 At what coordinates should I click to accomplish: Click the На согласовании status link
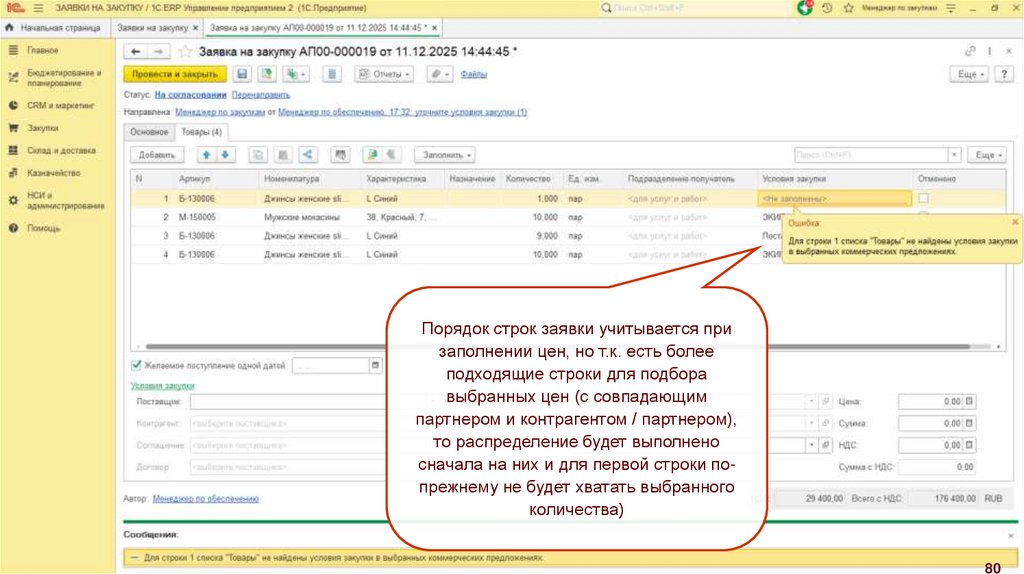point(190,95)
